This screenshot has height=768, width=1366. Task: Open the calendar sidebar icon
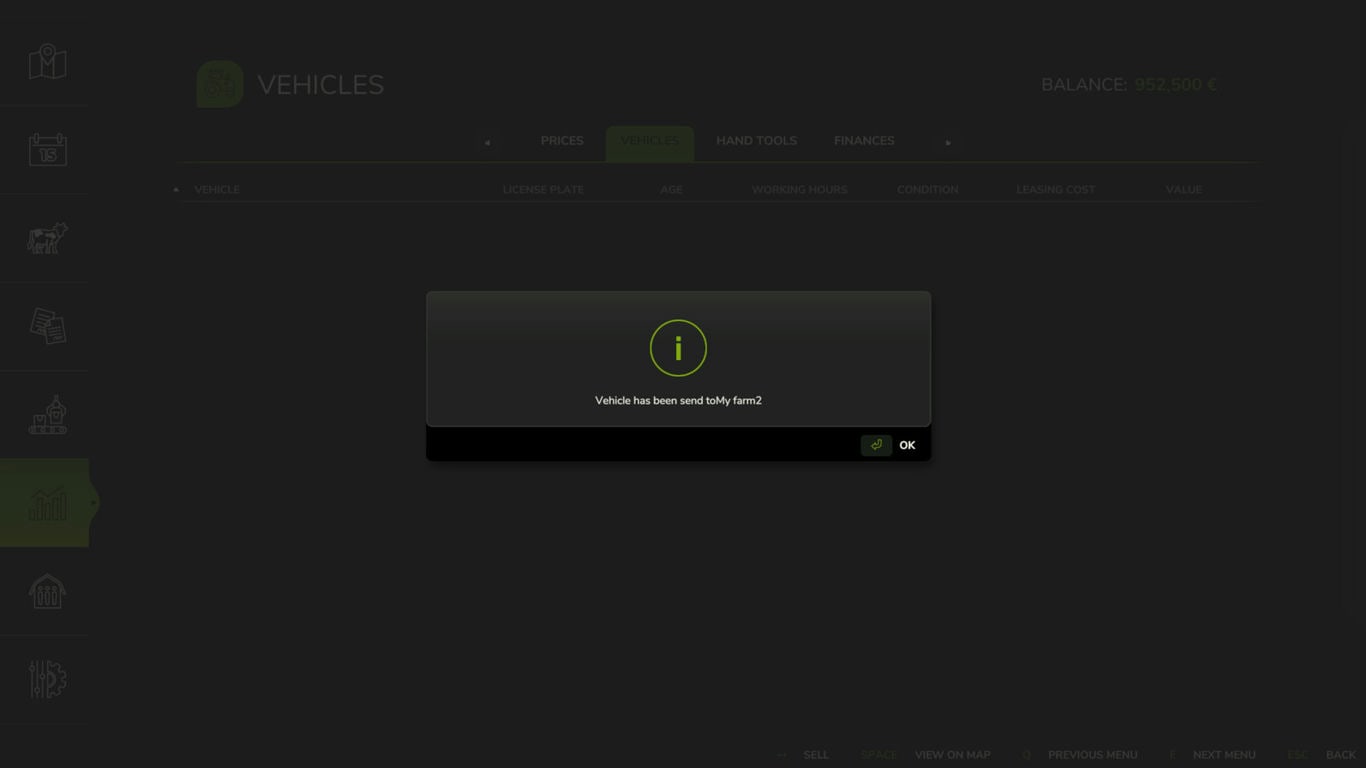[x=47, y=150]
